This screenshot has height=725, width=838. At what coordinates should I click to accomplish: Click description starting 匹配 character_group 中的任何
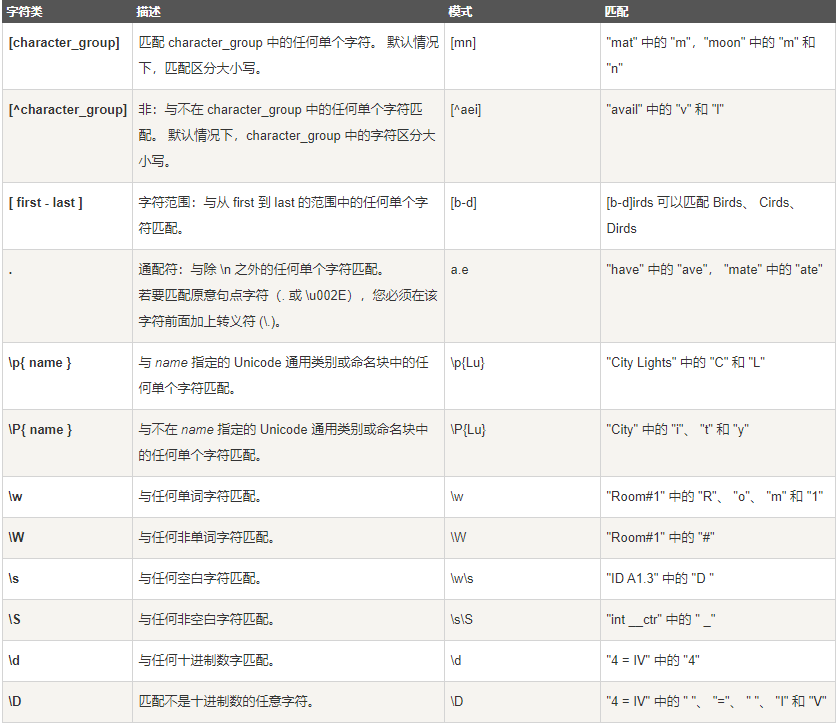289,56
